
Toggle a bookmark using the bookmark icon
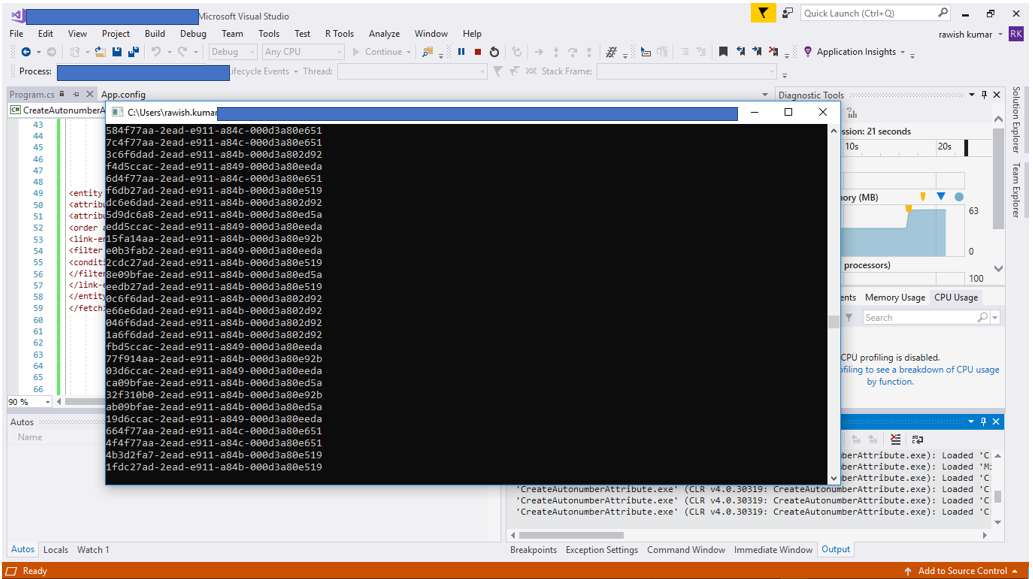[x=723, y=52]
